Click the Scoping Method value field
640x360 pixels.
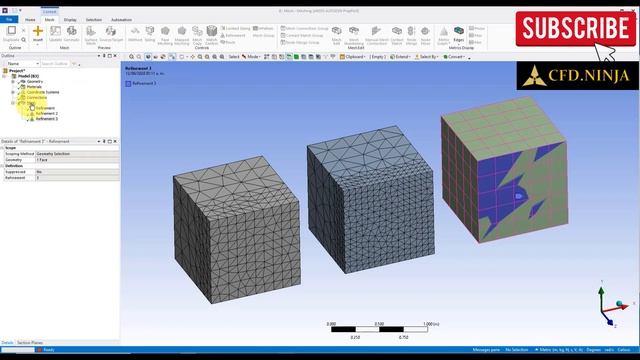click(x=78, y=154)
